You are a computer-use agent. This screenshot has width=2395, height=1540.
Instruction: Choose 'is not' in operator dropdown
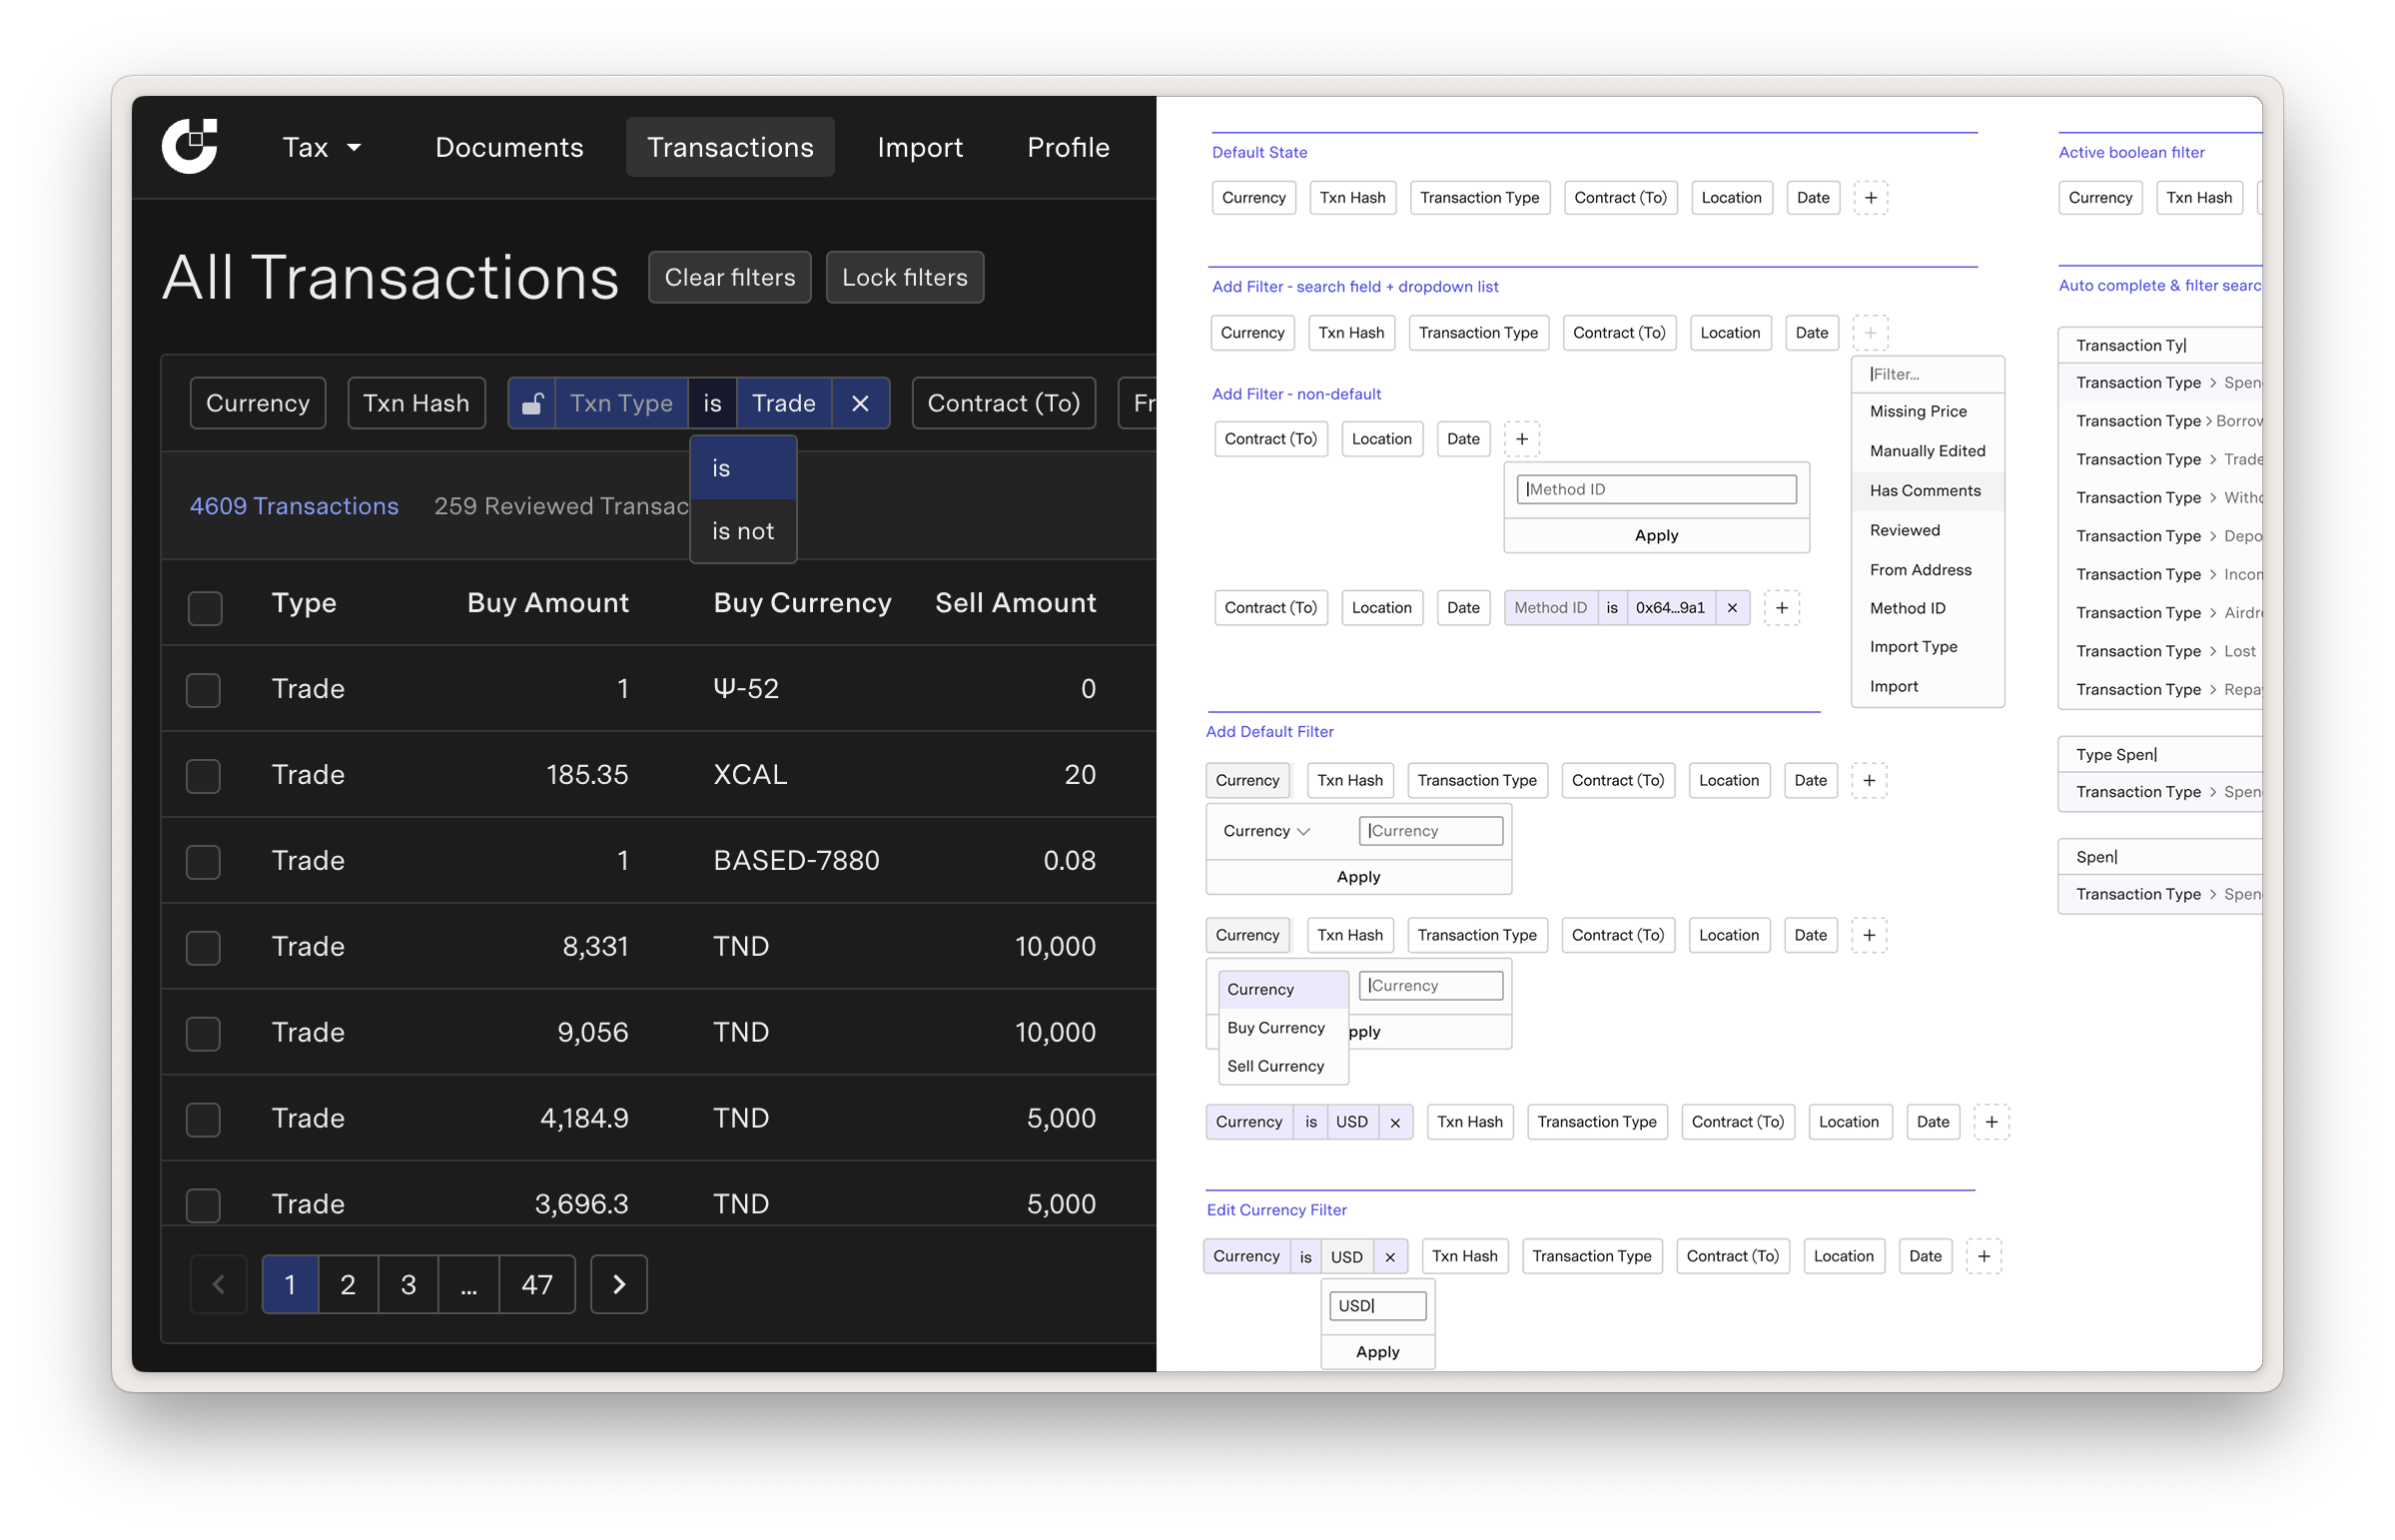point(743,532)
